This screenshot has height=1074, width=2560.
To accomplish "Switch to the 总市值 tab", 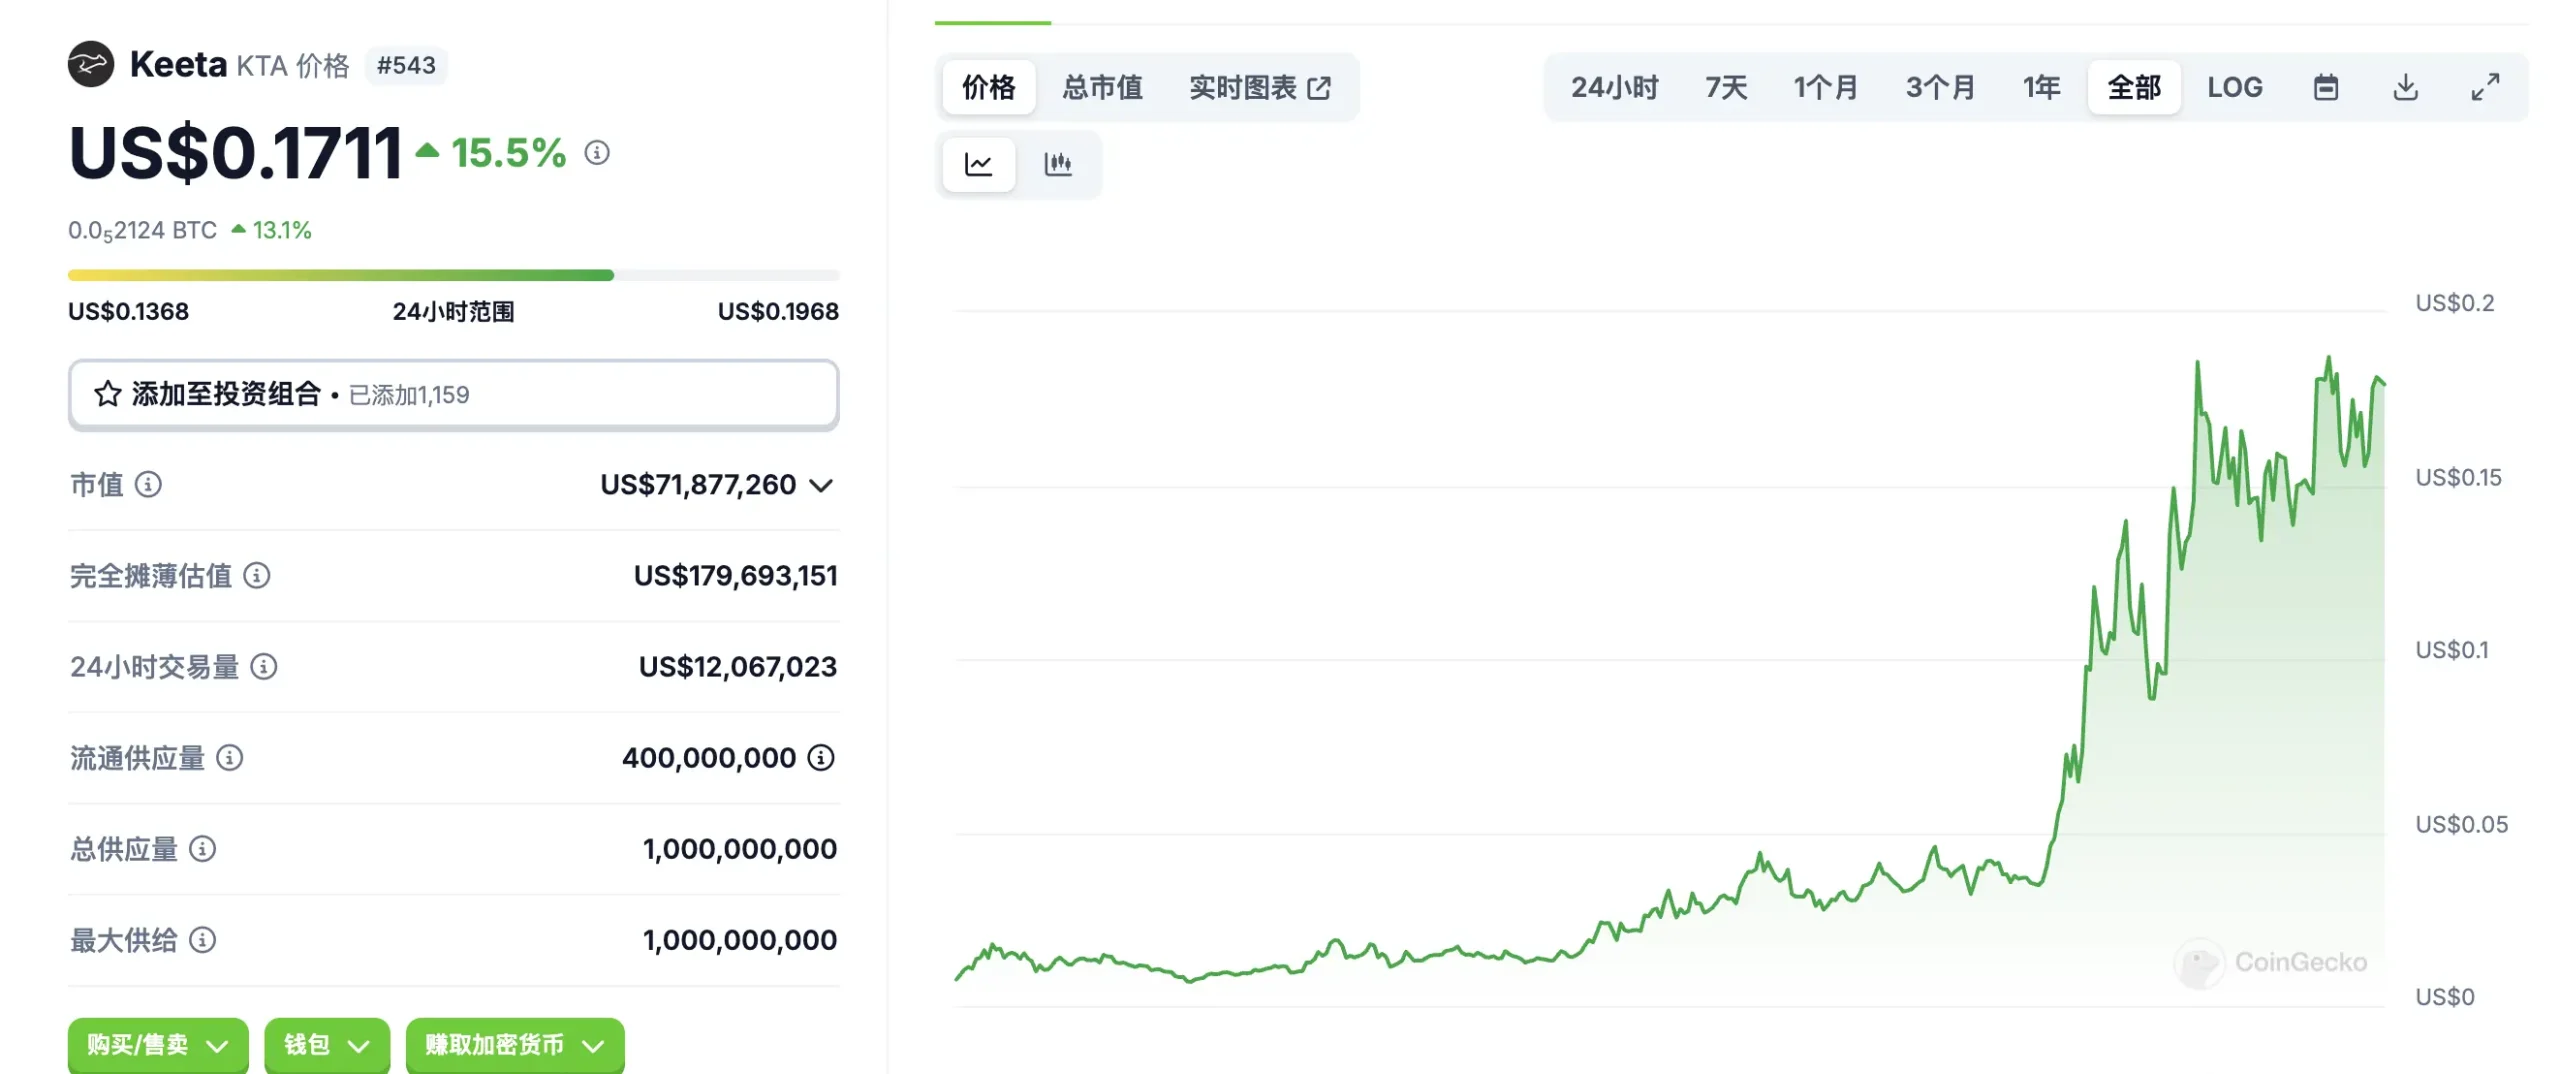I will [x=1104, y=88].
